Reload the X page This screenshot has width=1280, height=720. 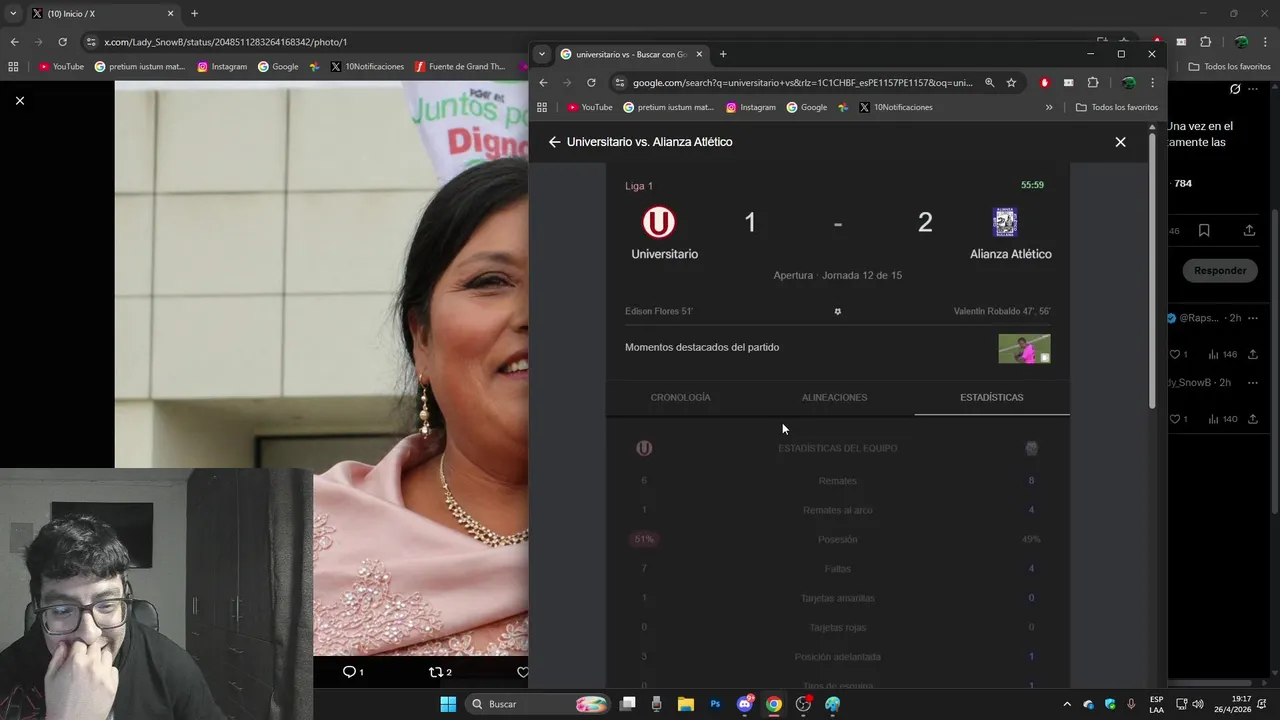tap(62, 42)
